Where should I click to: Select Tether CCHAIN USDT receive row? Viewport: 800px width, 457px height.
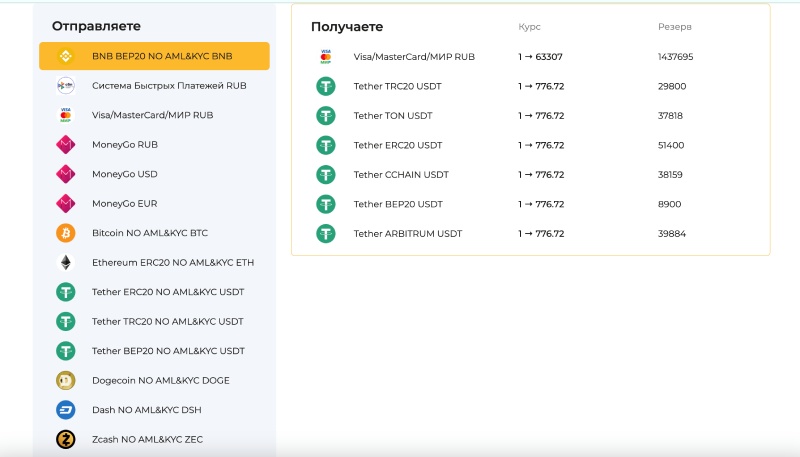[x=401, y=175]
